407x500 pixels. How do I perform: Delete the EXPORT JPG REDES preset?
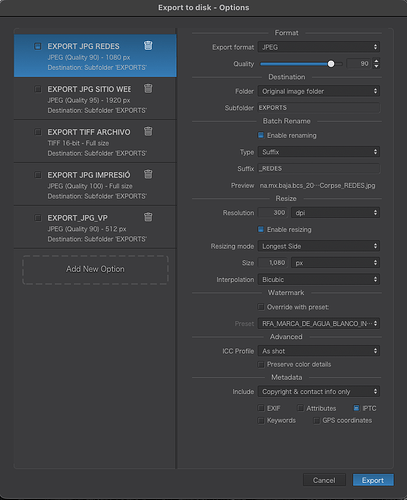pyautogui.click(x=148, y=45)
